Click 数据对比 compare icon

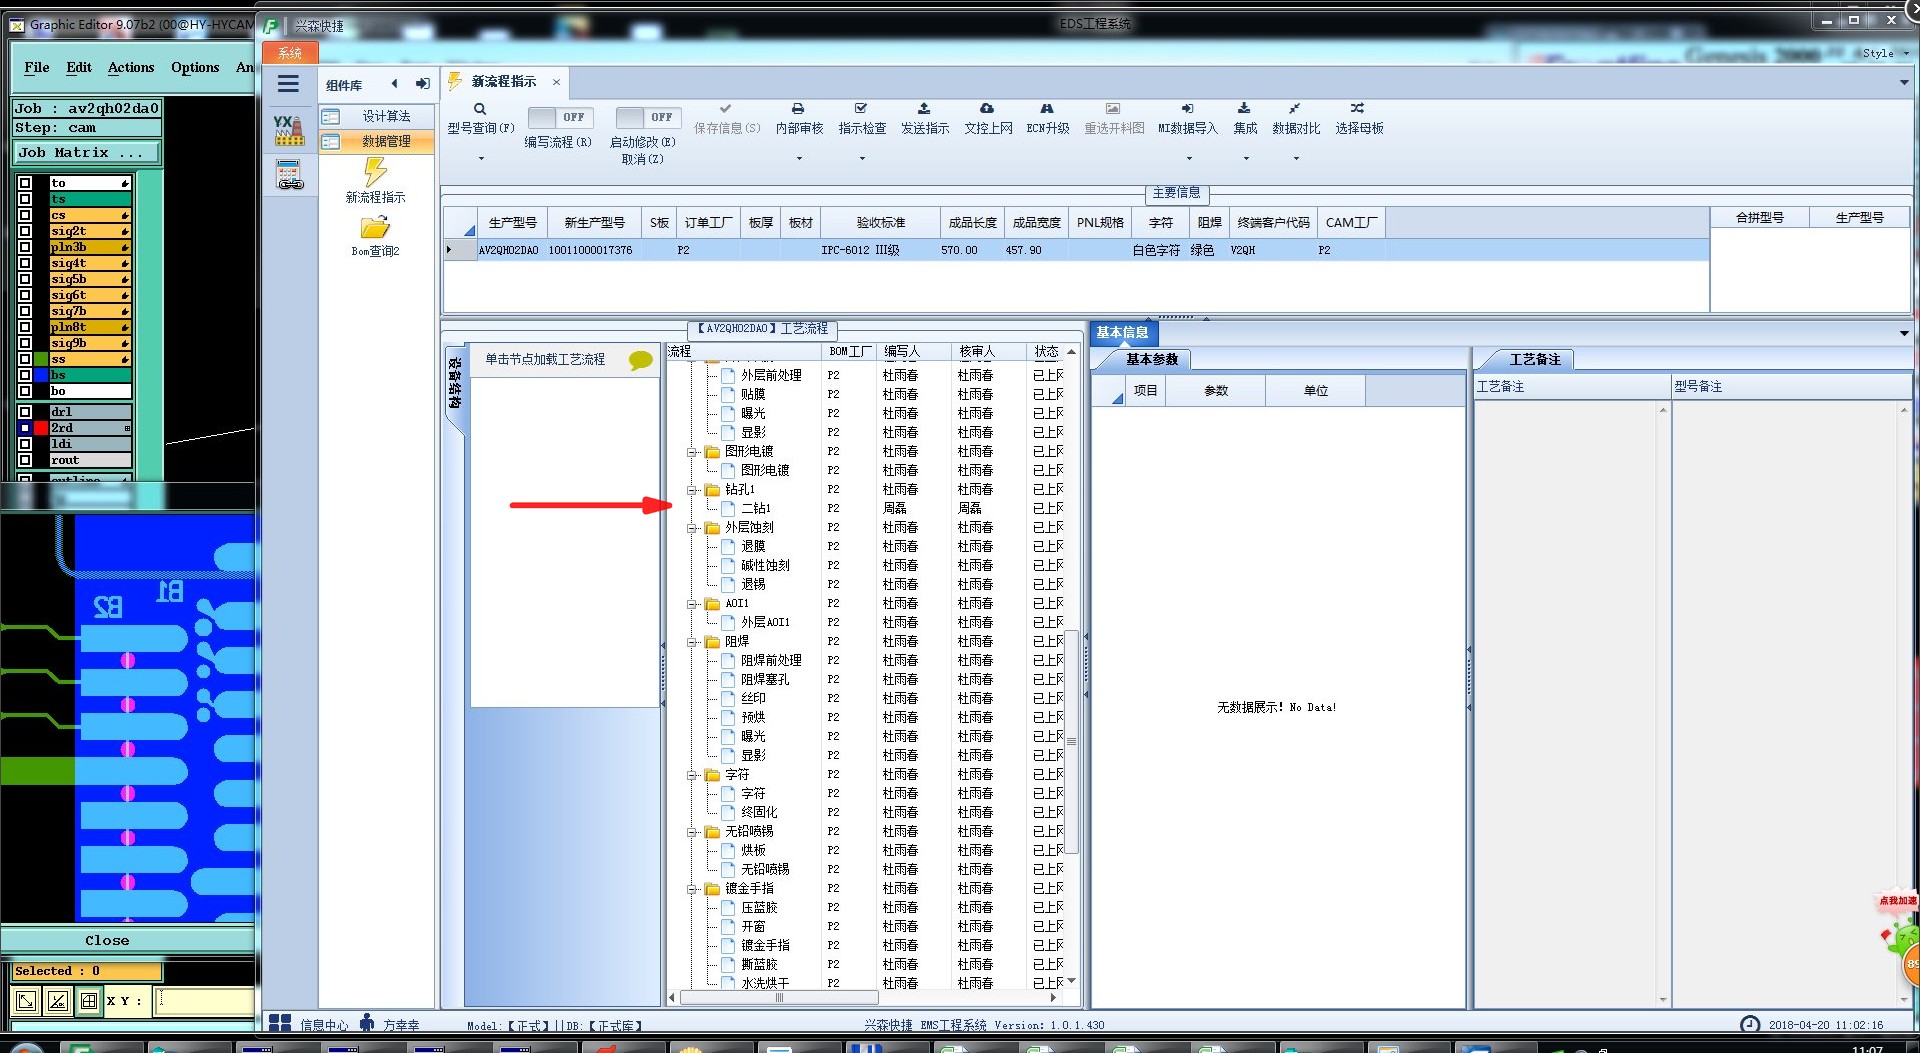(1295, 108)
